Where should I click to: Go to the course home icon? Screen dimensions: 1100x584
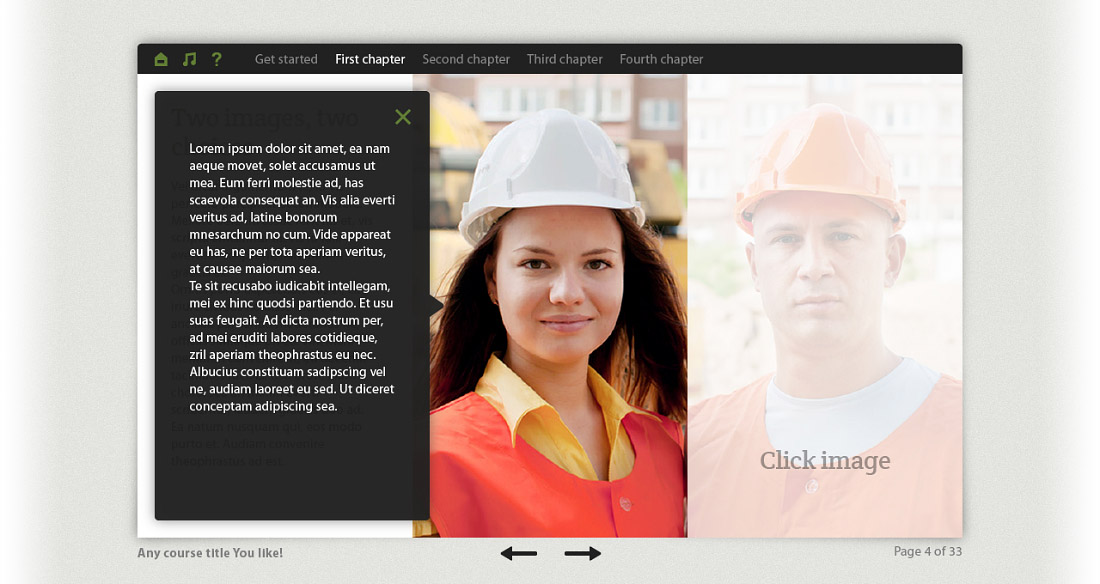[x=161, y=60]
